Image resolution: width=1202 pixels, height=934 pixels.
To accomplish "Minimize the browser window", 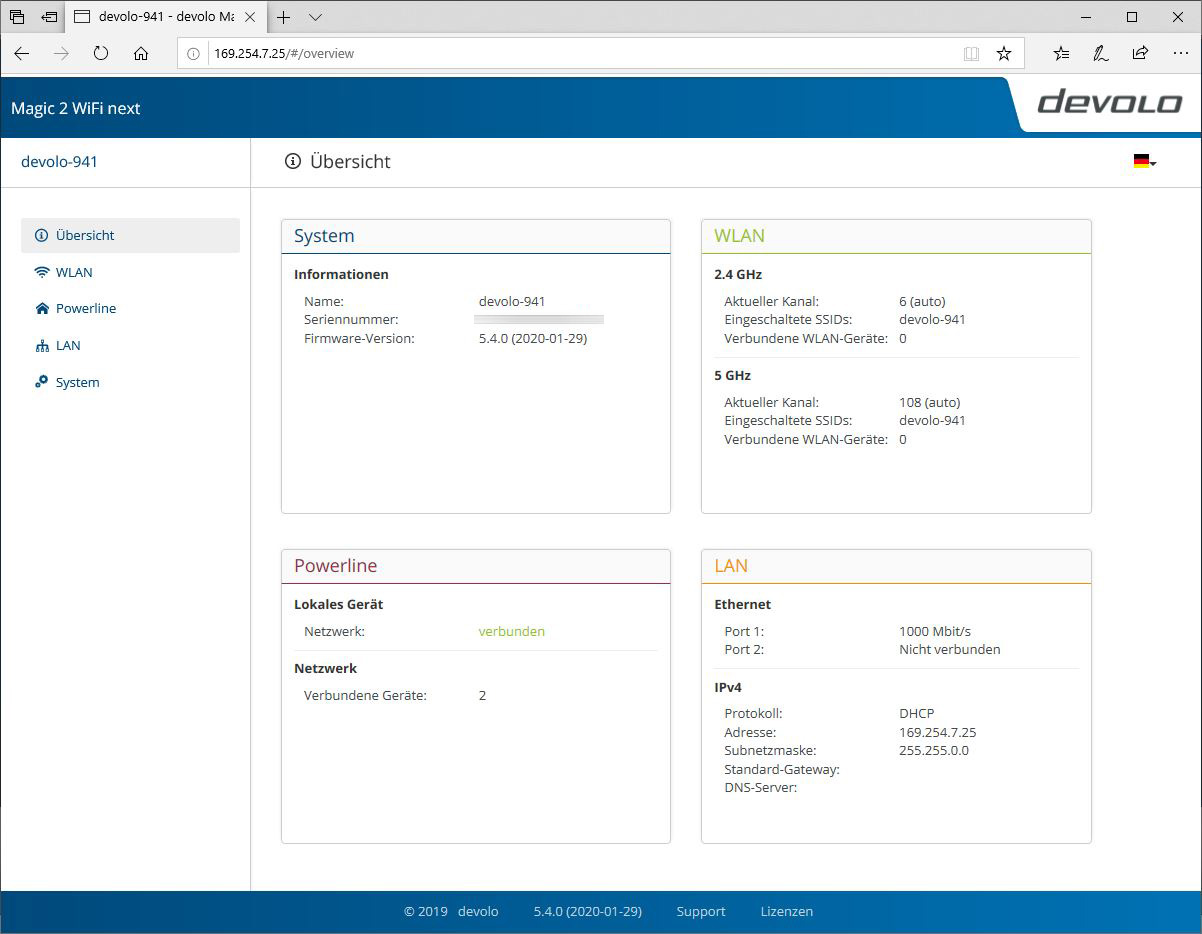I will (x=1086, y=17).
